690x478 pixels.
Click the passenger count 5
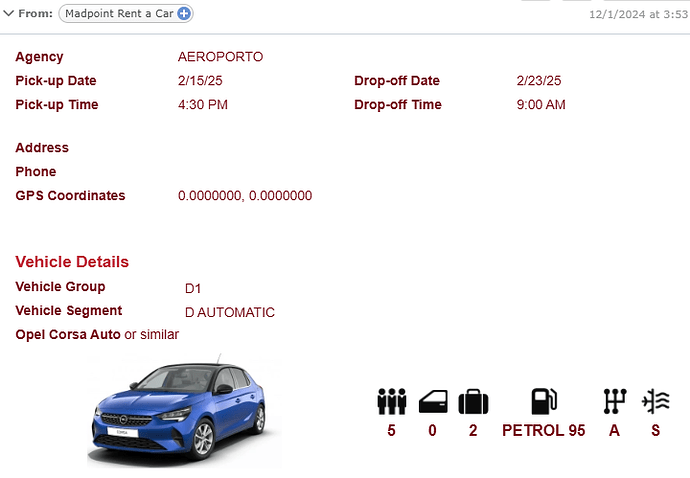pyautogui.click(x=392, y=430)
